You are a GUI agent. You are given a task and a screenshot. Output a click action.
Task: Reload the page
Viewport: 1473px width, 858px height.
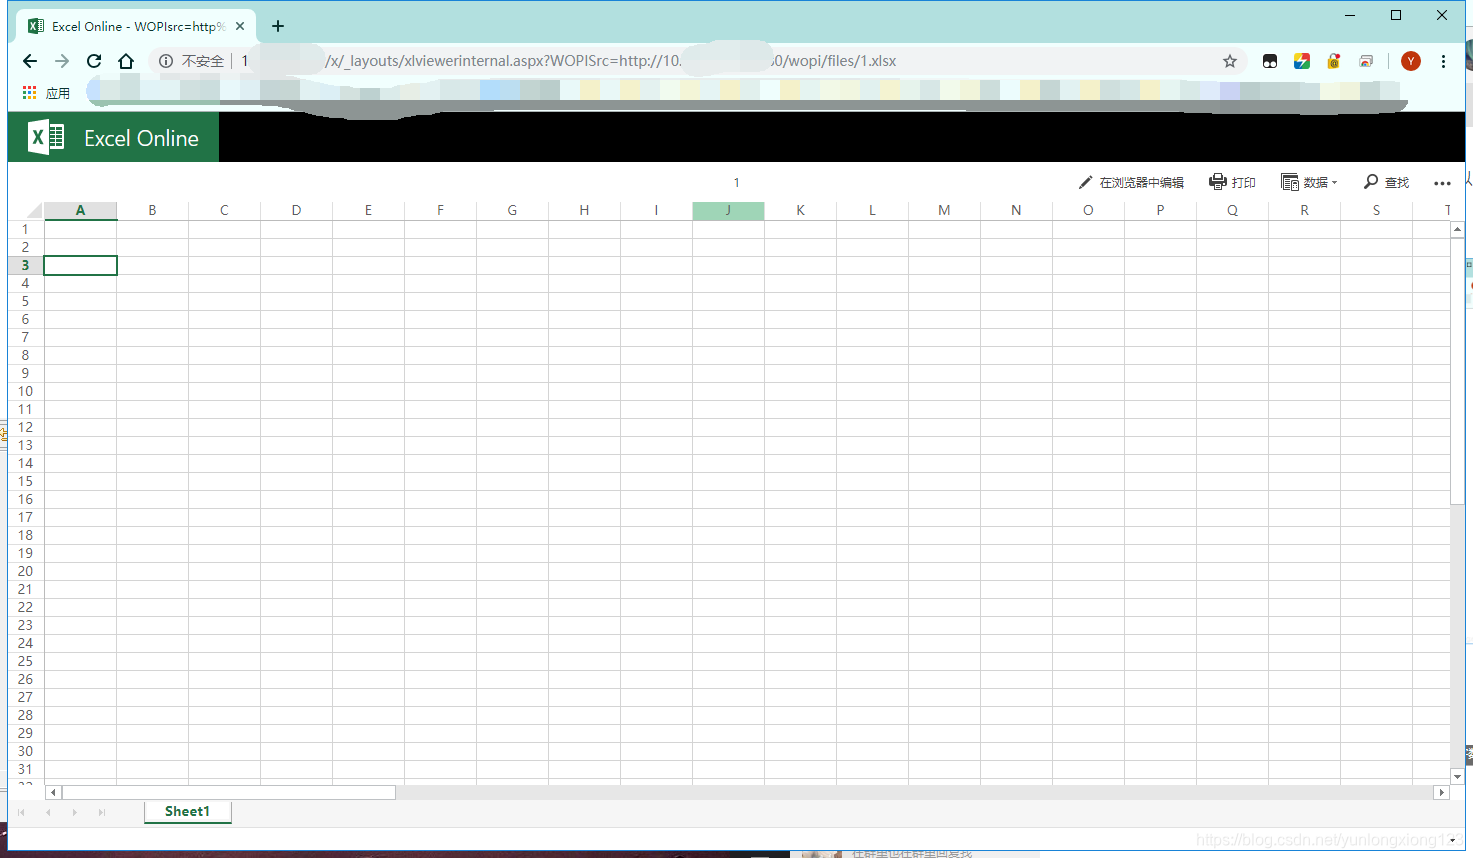tap(94, 61)
